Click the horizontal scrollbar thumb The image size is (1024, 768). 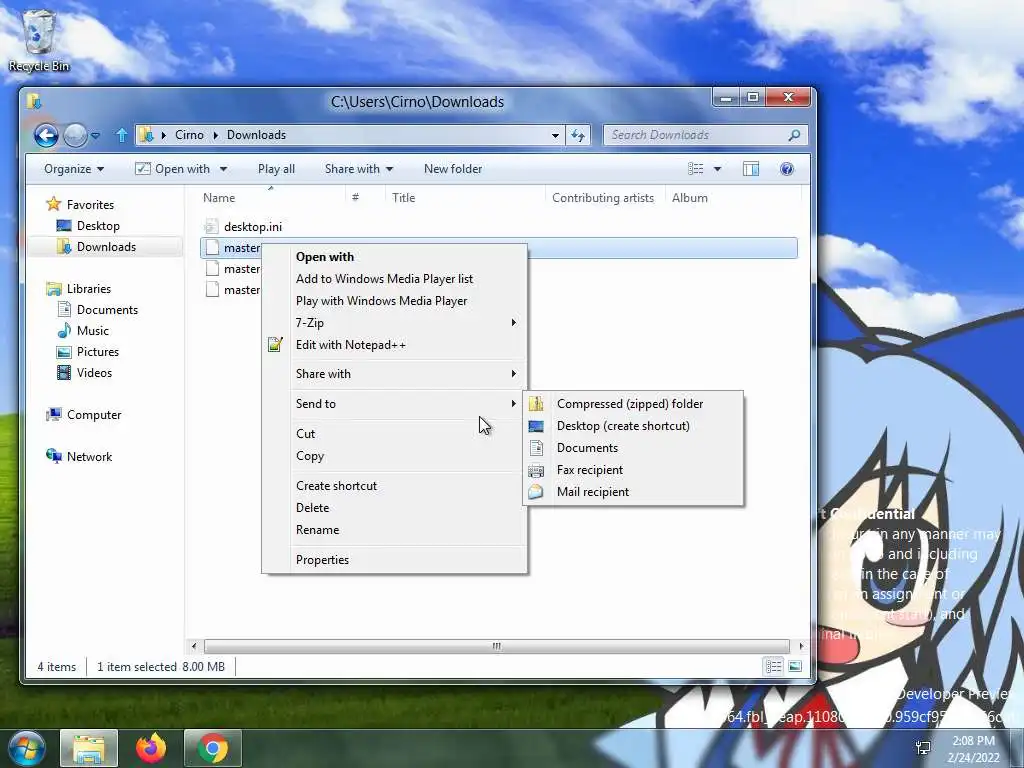tap(496, 647)
